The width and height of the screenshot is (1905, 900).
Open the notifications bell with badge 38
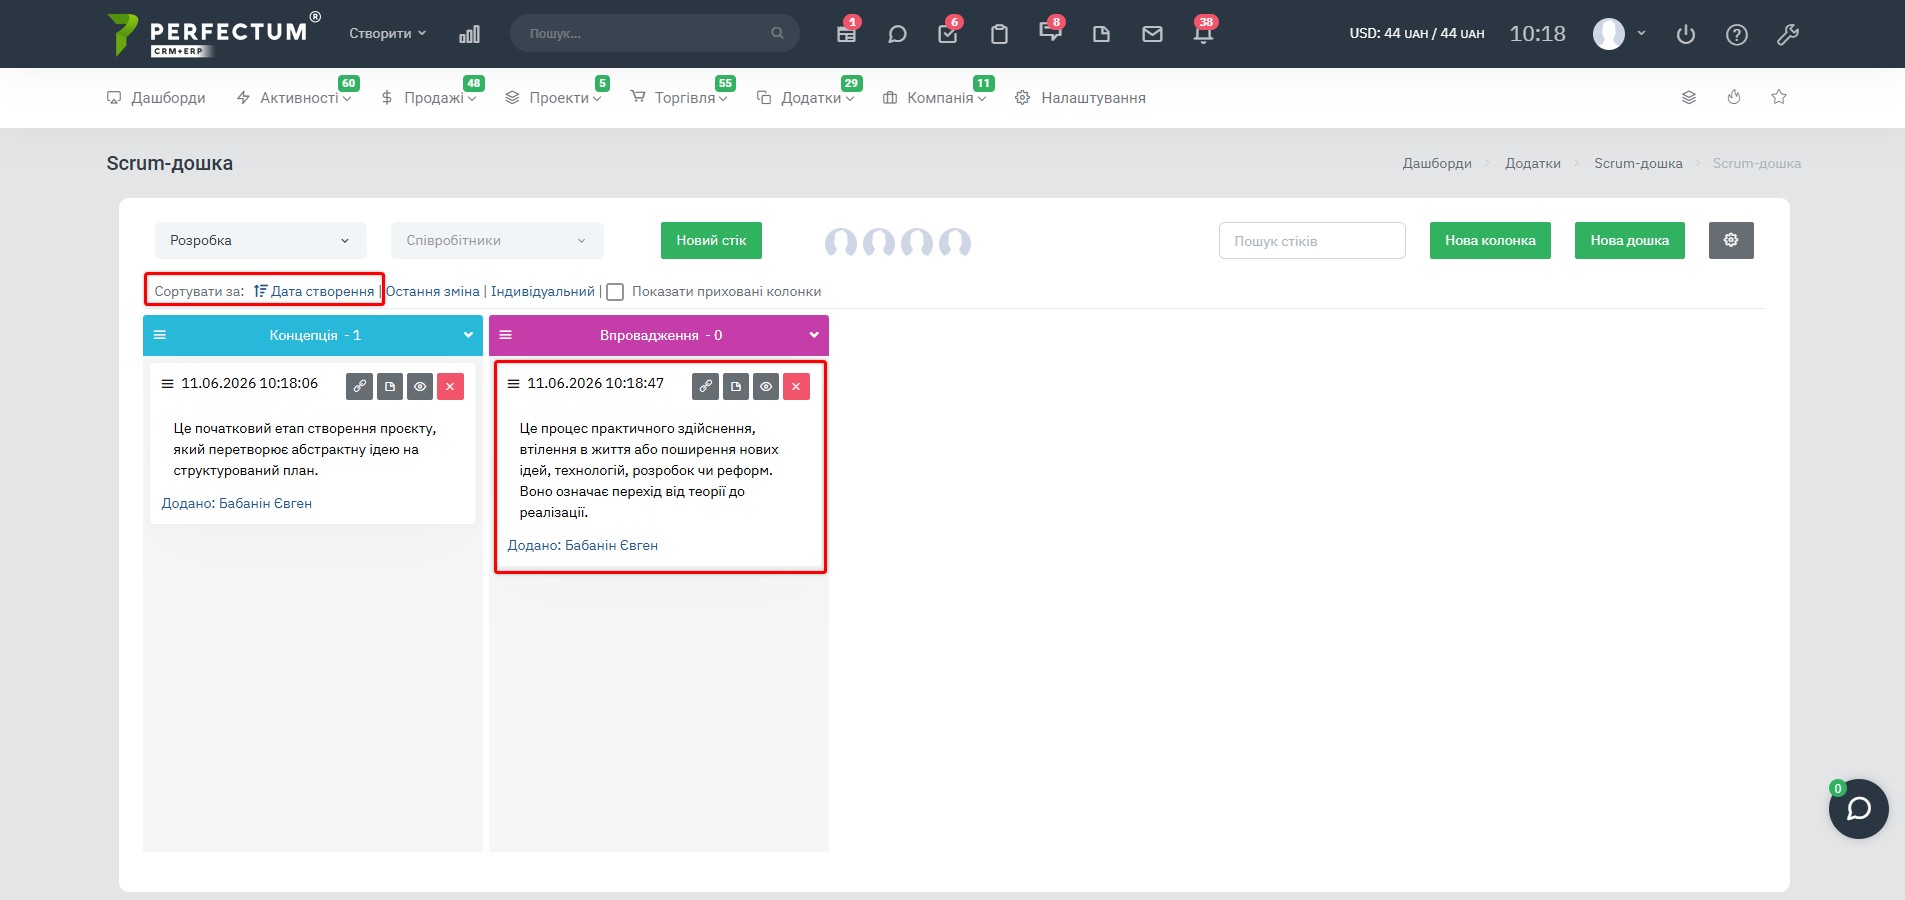tap(1203, 34)
